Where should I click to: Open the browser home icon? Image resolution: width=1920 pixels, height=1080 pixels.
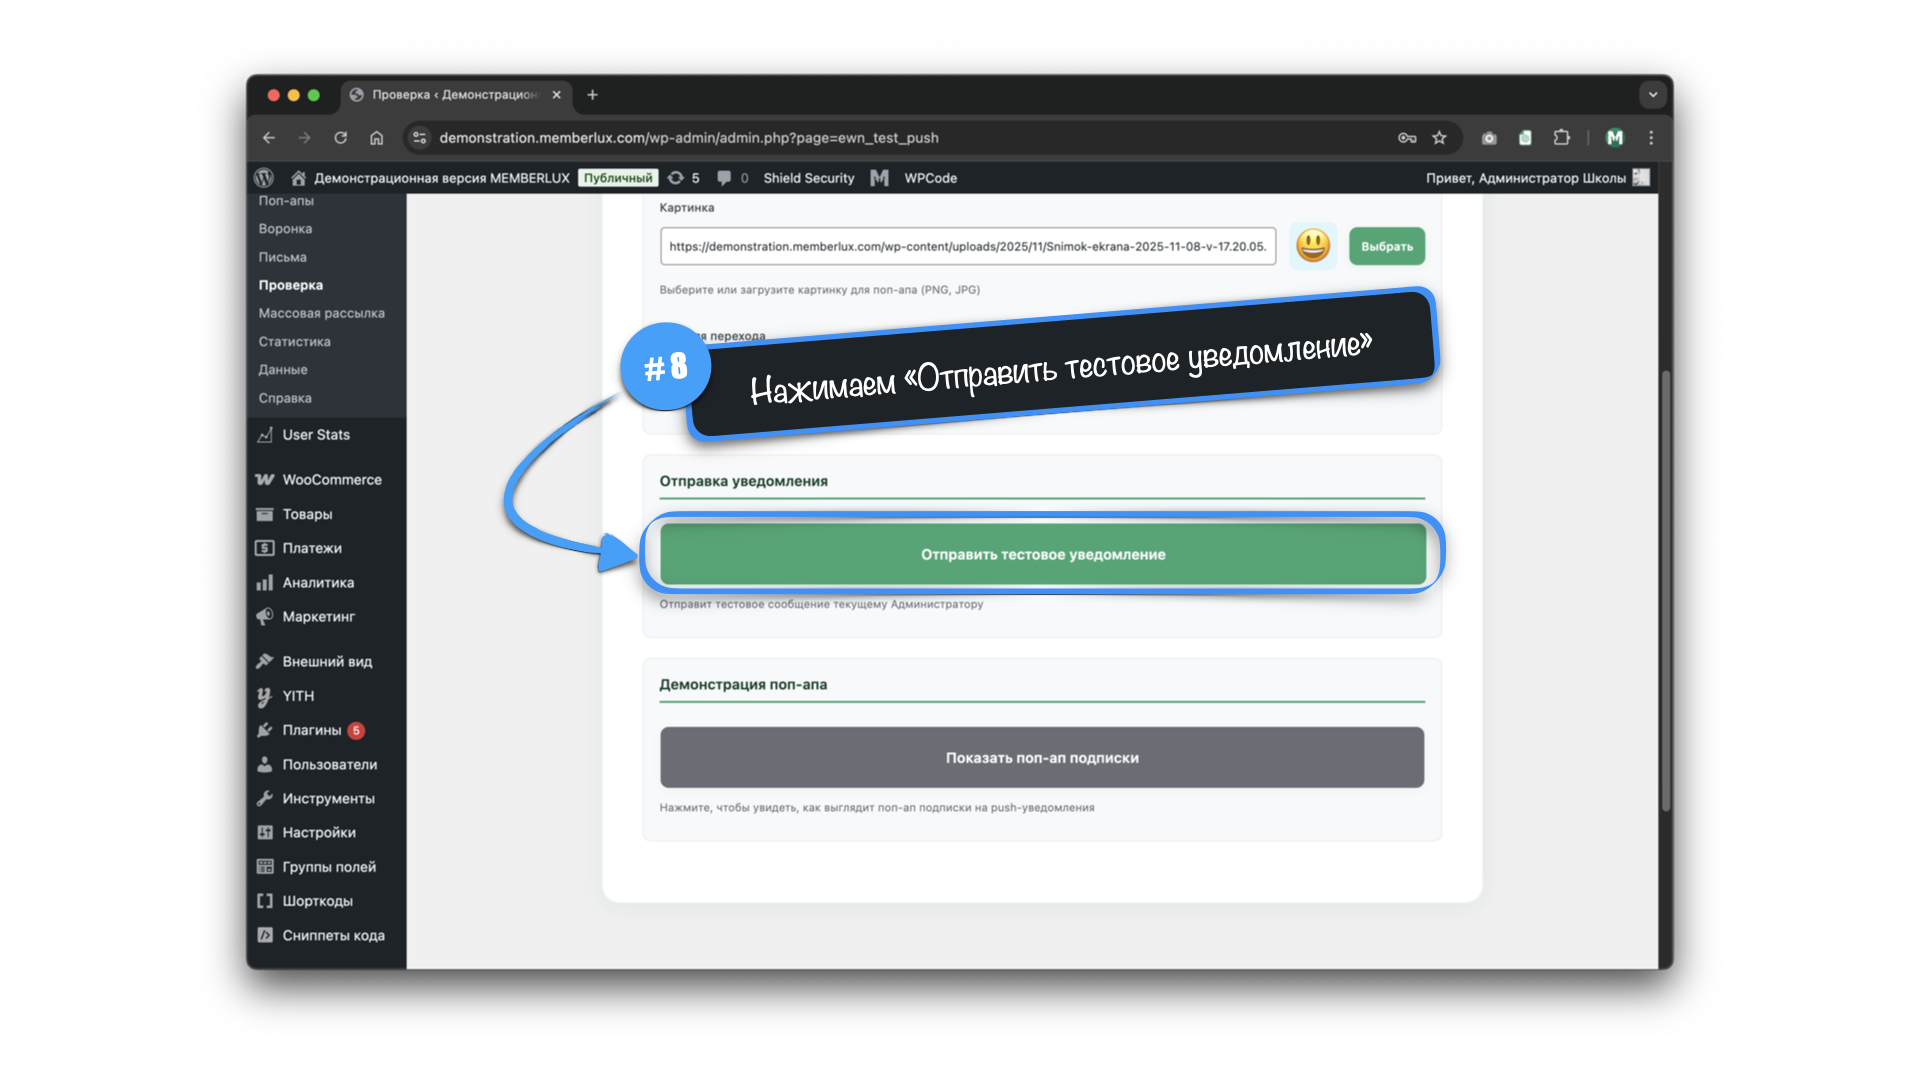376,138
